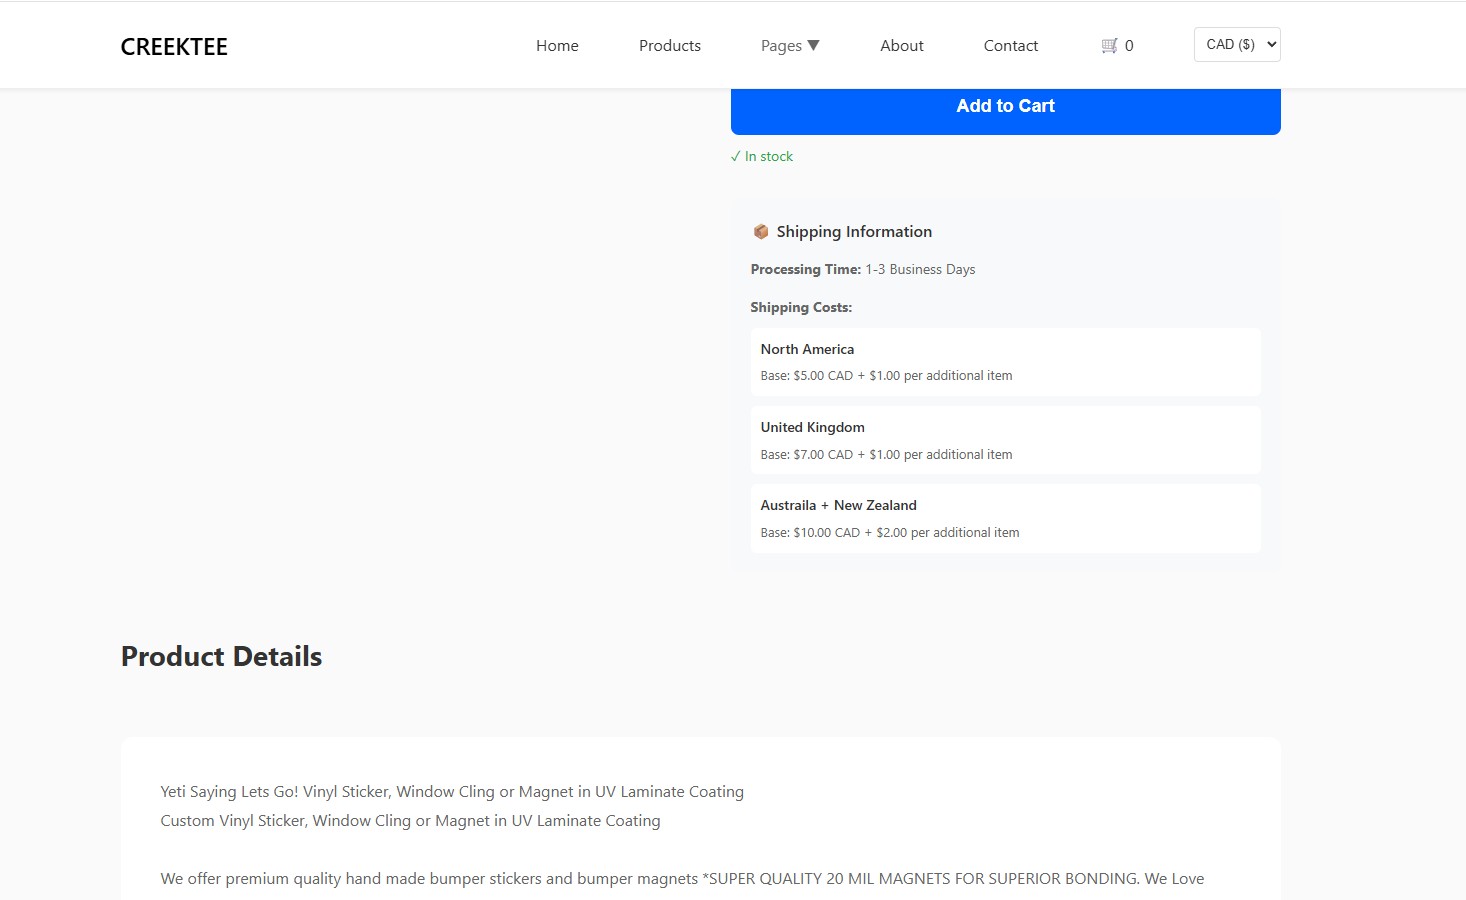Image resolution: width=1466 pixels, height=900 pixels.
Task: Go to the Contact page
Action: tap(1010, 45)
